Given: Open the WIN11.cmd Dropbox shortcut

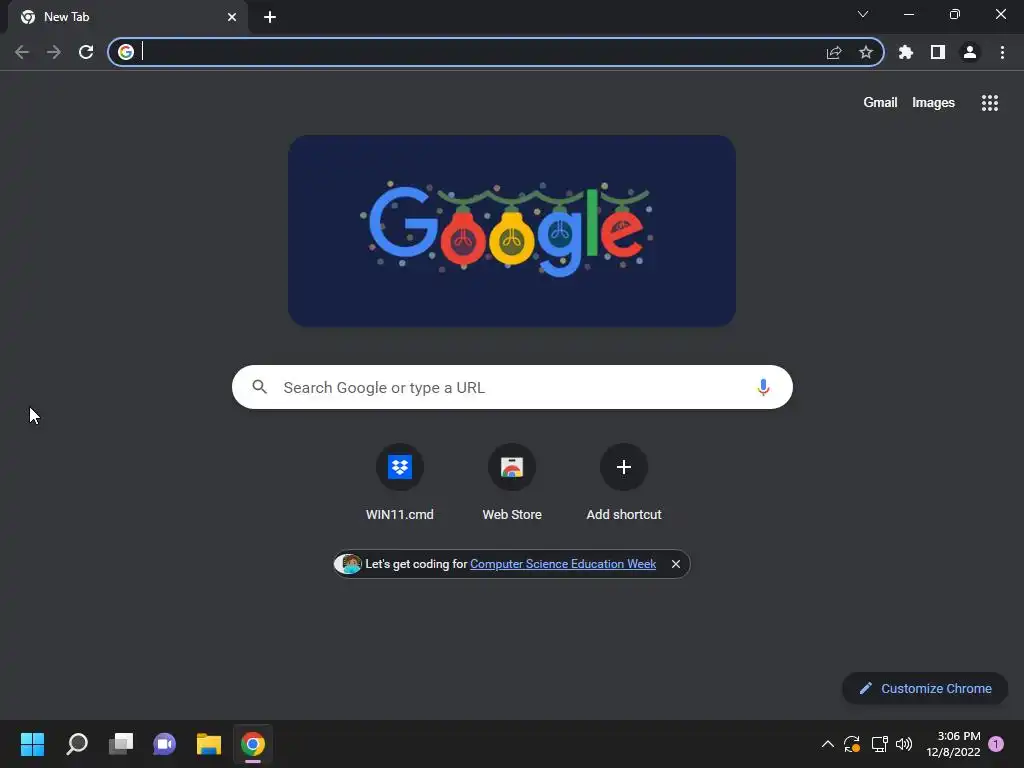Looking at the screenshot, I should point(400,467).
